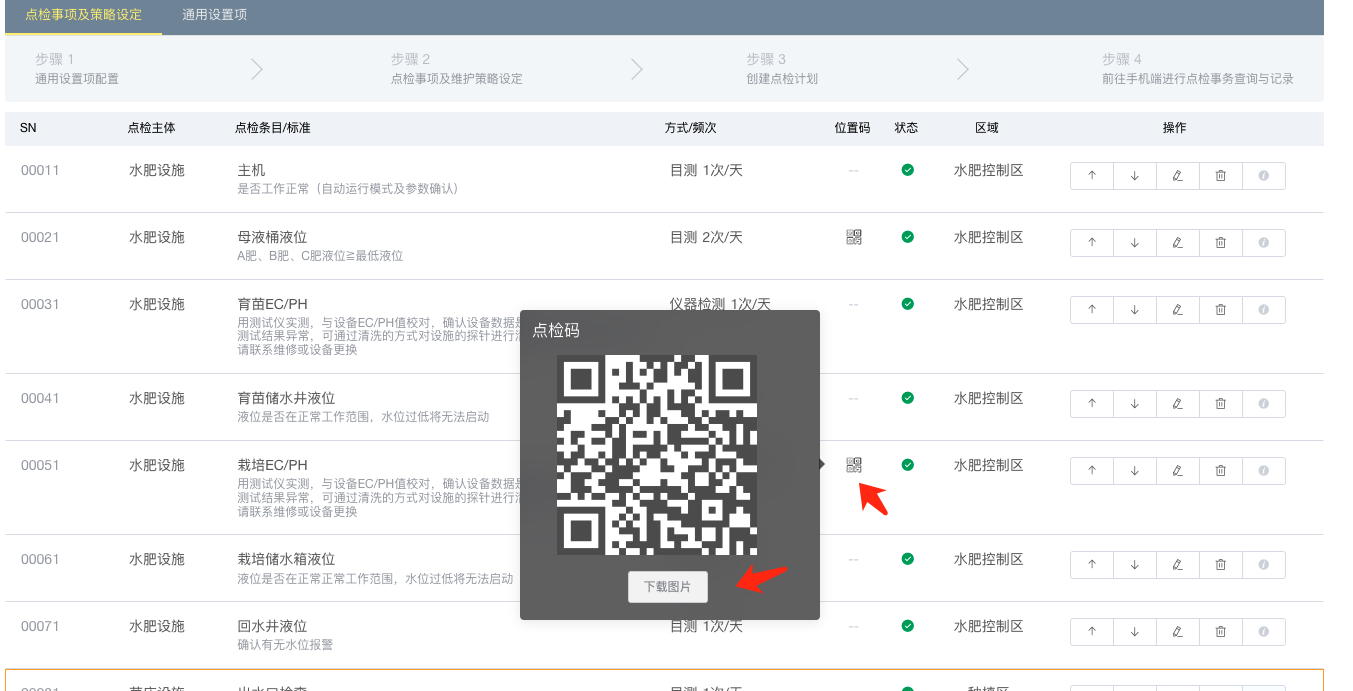Click item name 育苗储水井液位
The height and width of the screenshot is (691, 1353).
point(286,398)
